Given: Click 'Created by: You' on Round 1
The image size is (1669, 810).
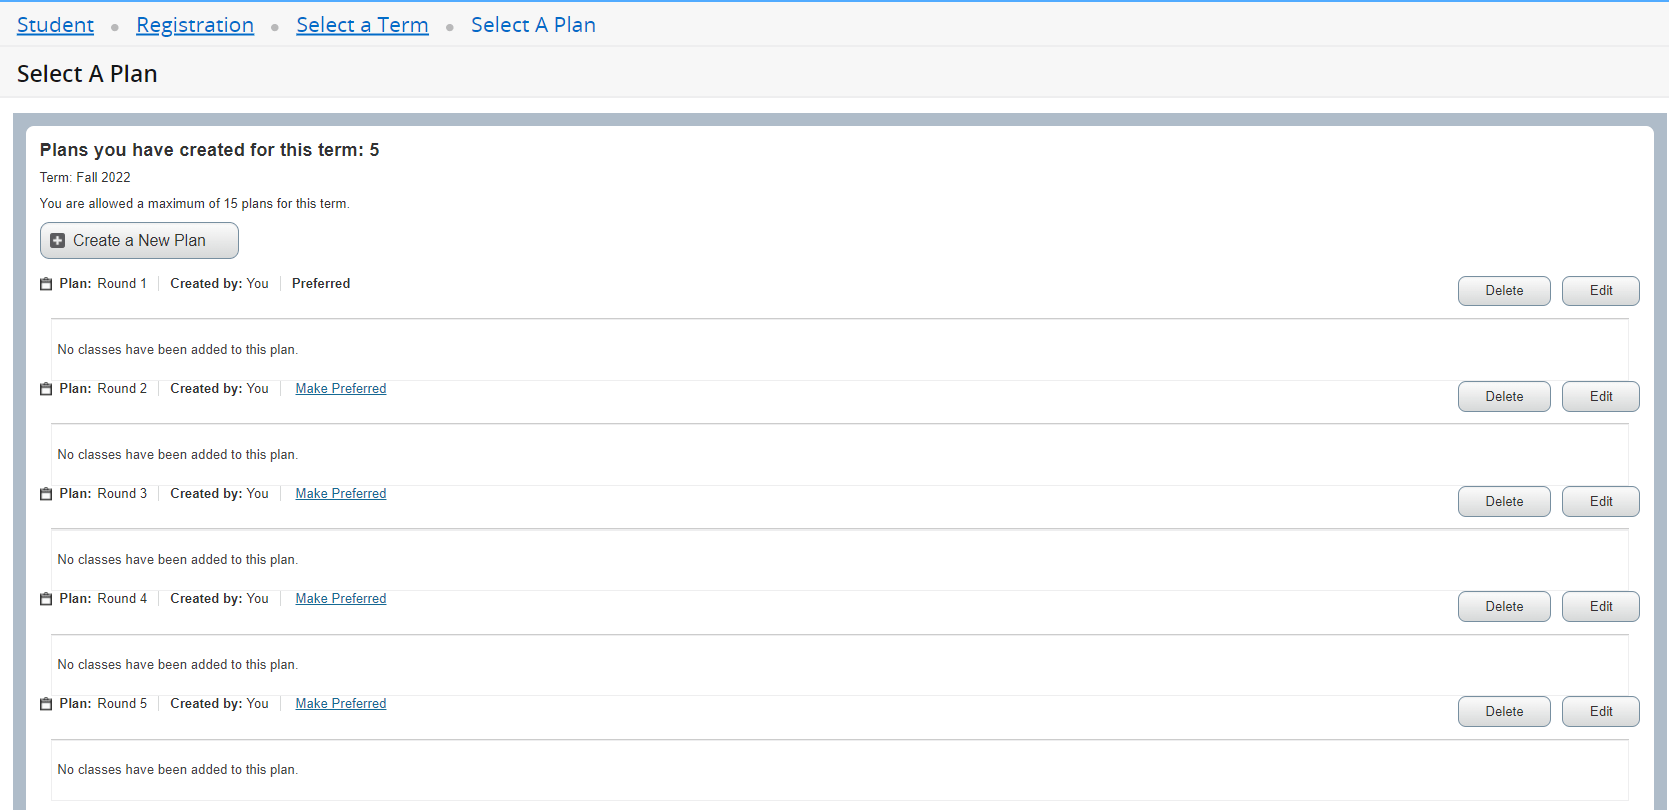Looking at the screenshot, I should (219, 284).
